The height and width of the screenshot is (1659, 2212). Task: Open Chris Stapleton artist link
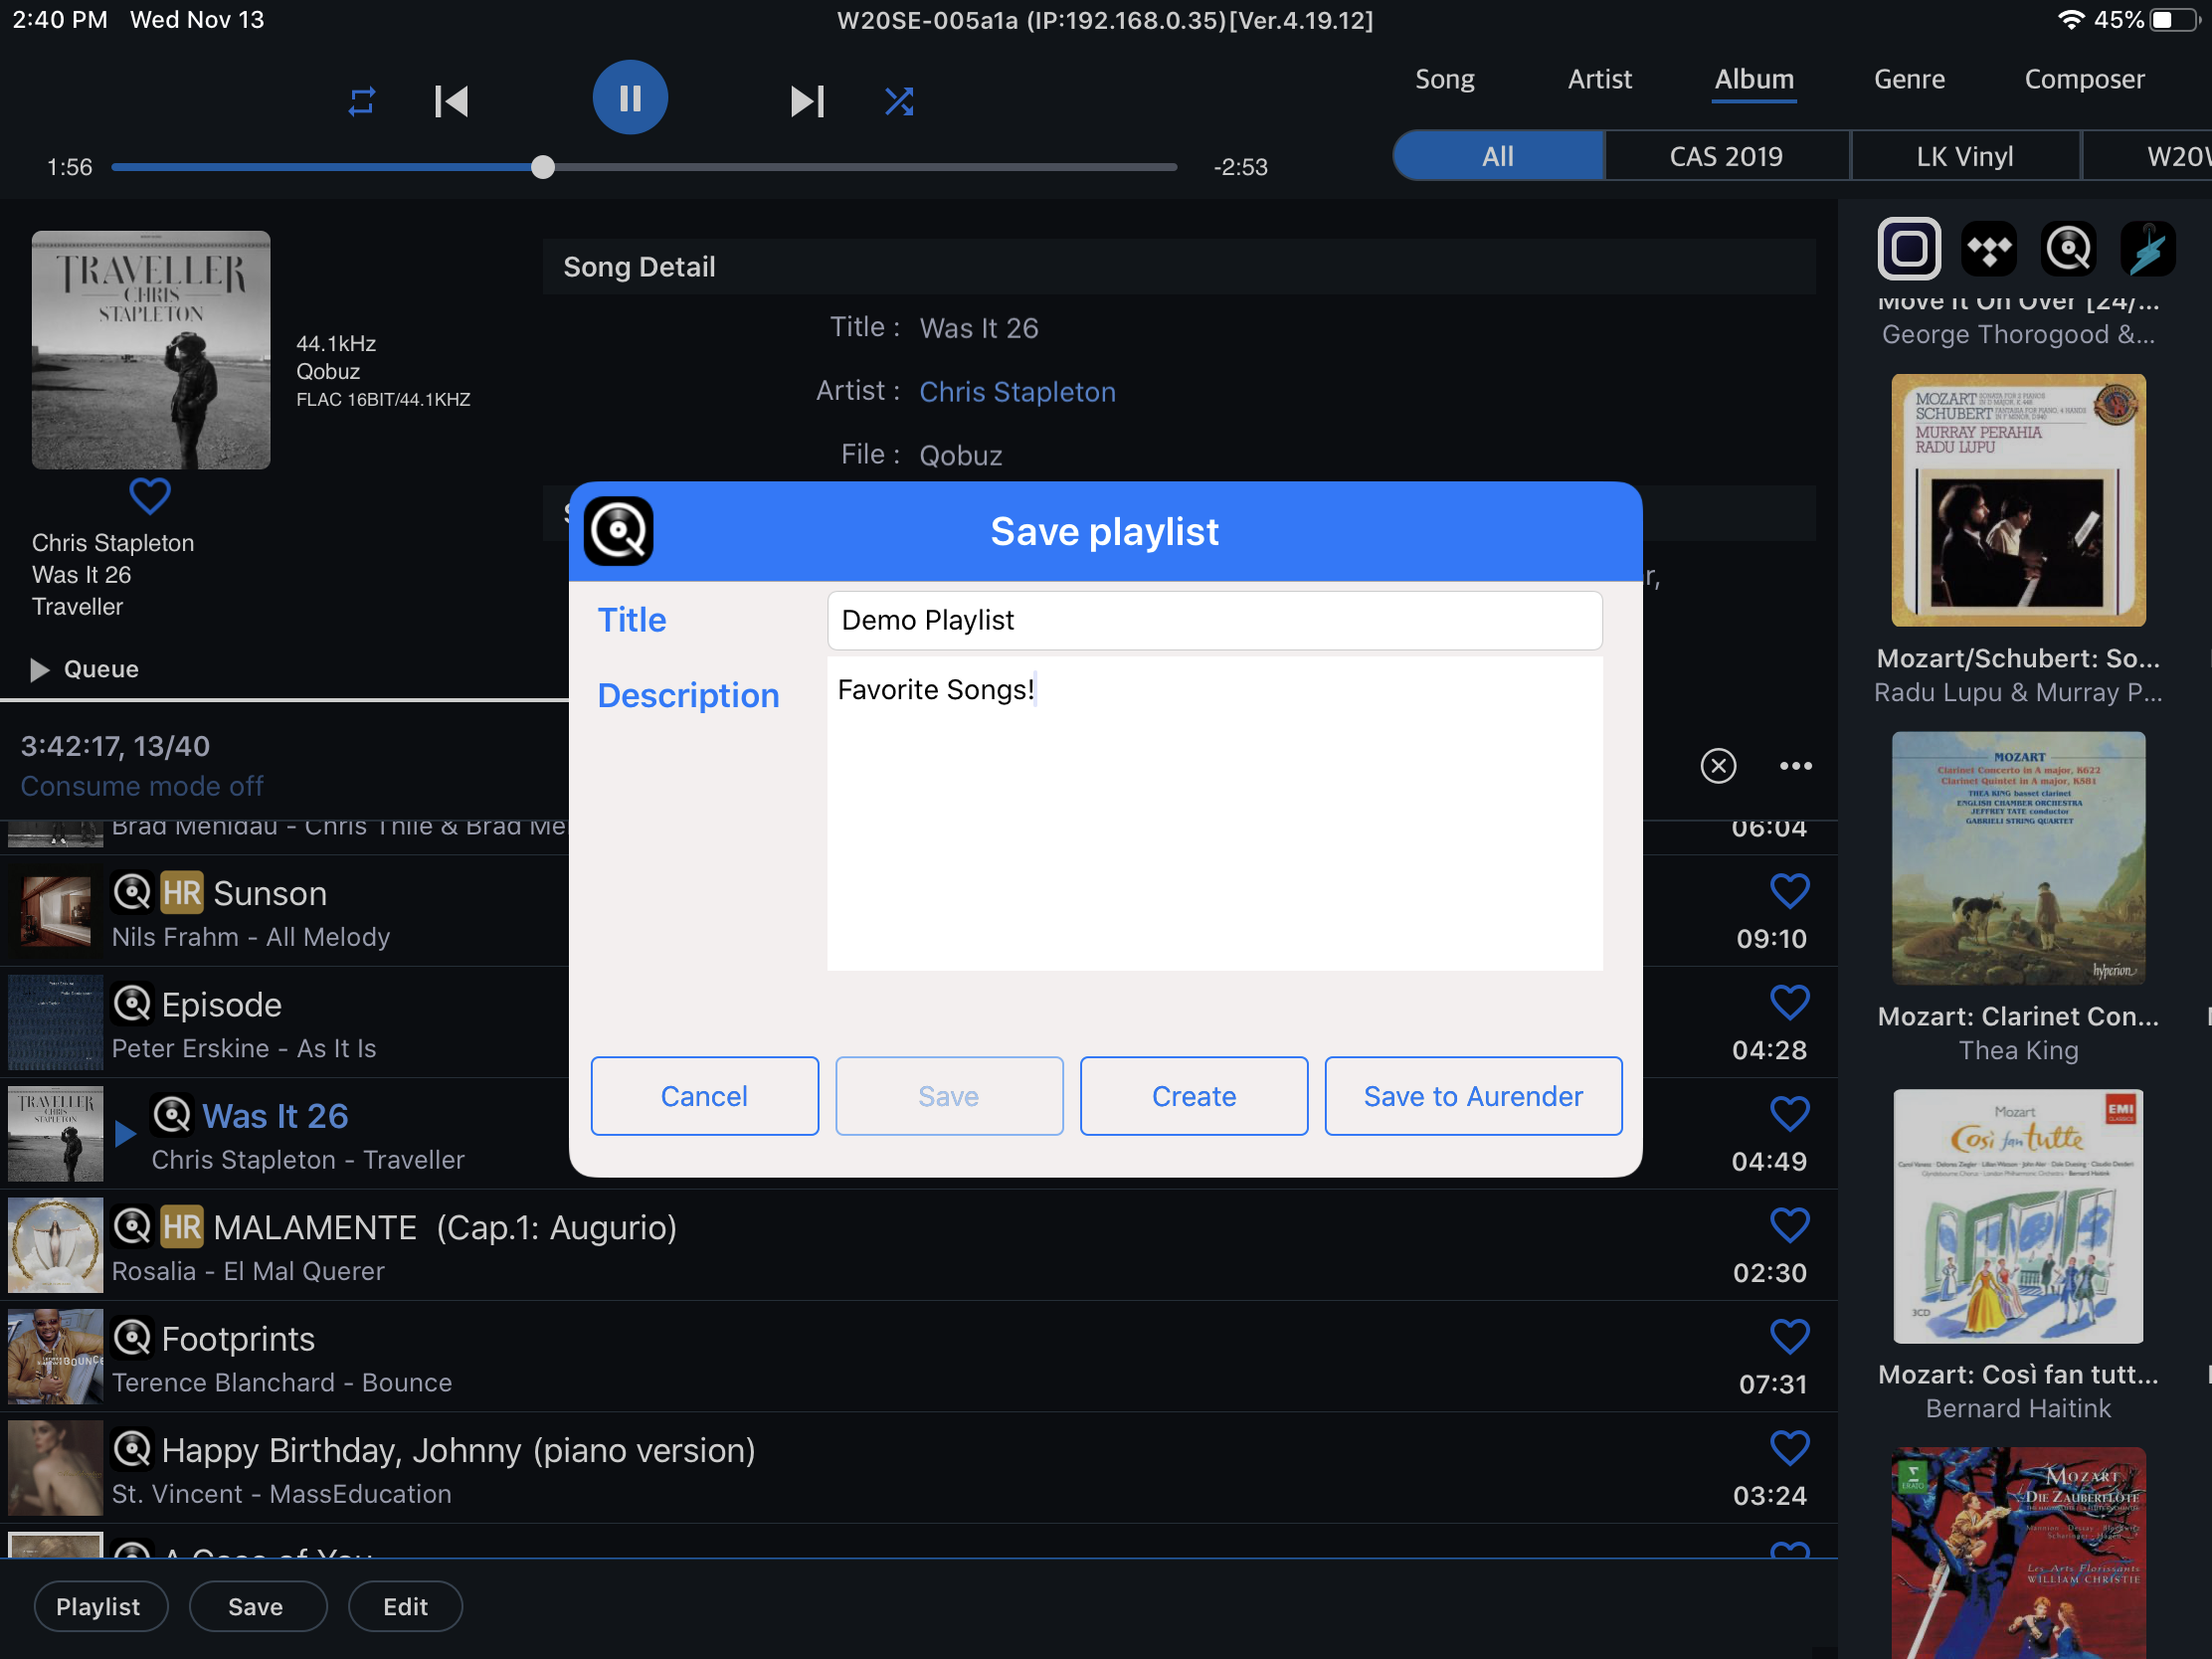[x=1017, y=392]
